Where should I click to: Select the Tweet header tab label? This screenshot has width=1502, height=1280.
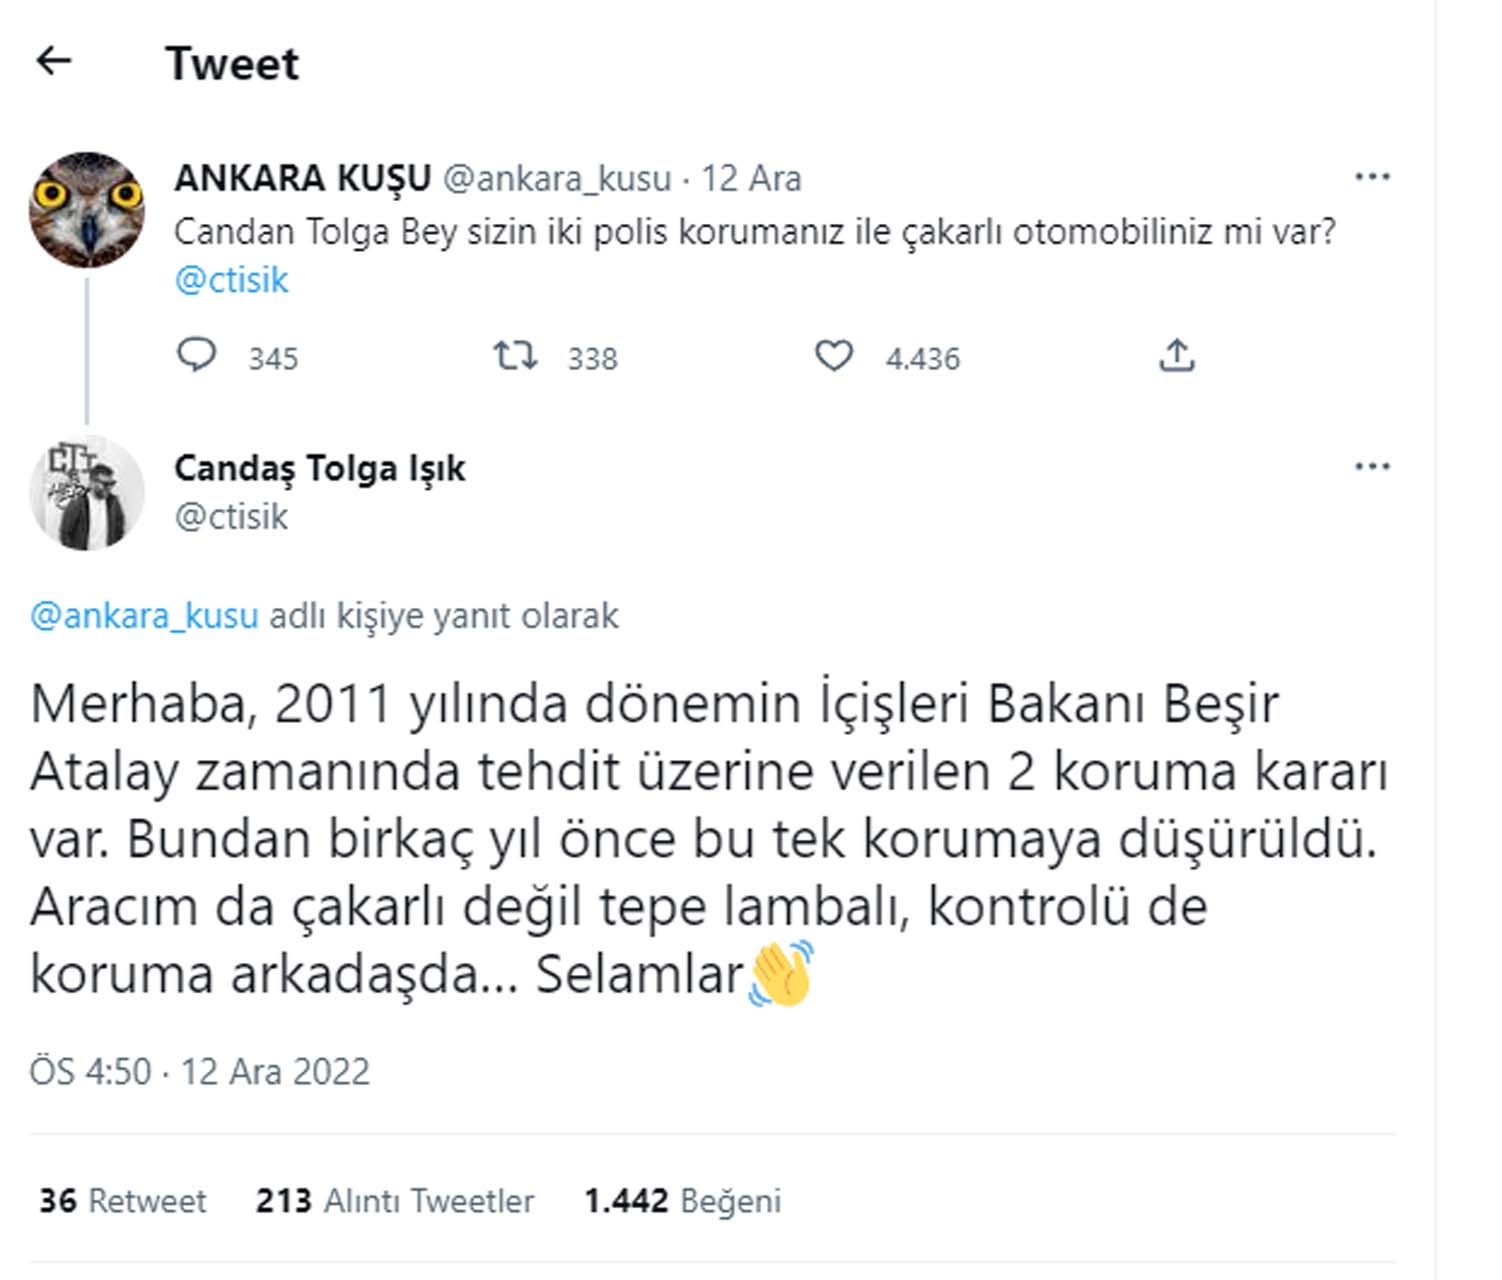234,62
